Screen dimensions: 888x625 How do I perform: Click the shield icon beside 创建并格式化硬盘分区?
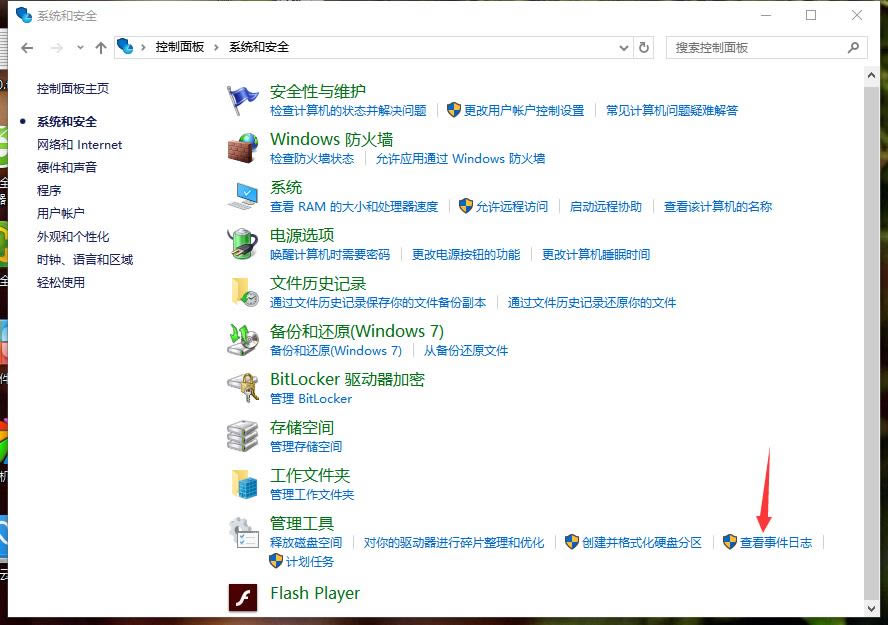click(570, 542)
